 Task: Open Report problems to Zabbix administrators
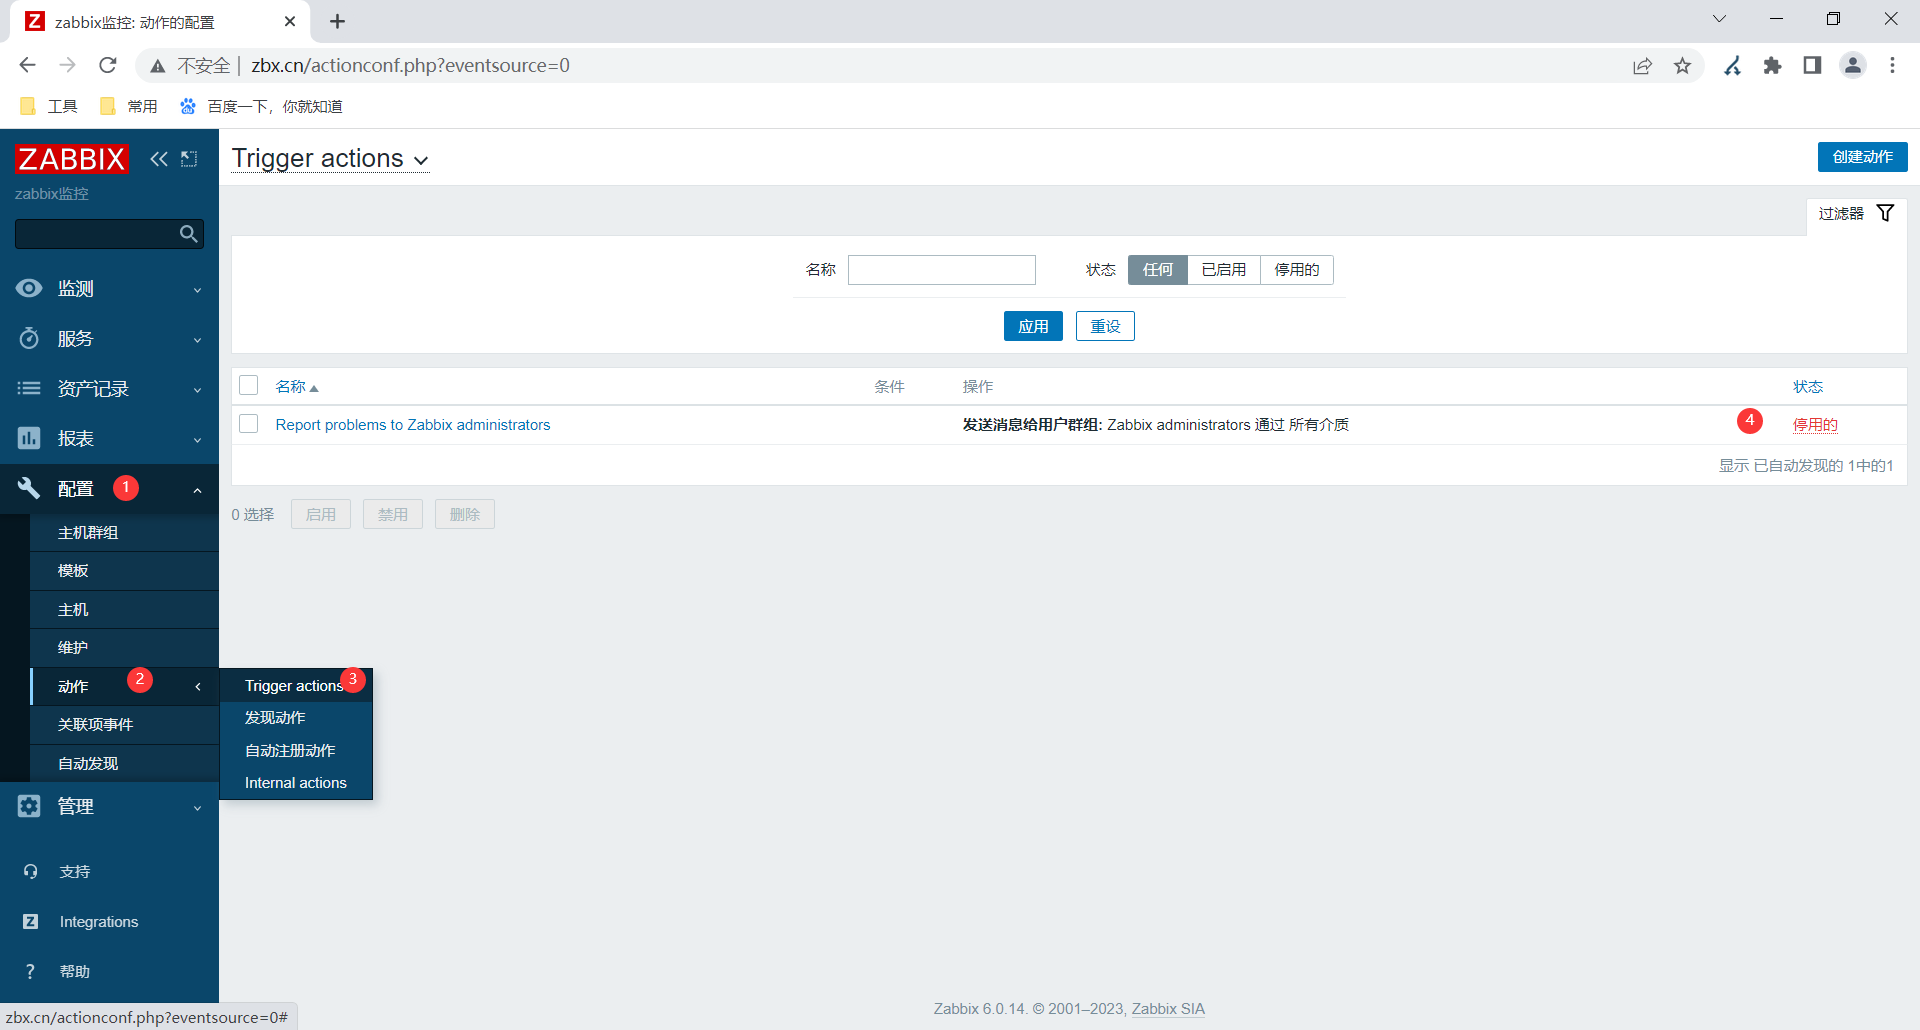coord(413,425)
